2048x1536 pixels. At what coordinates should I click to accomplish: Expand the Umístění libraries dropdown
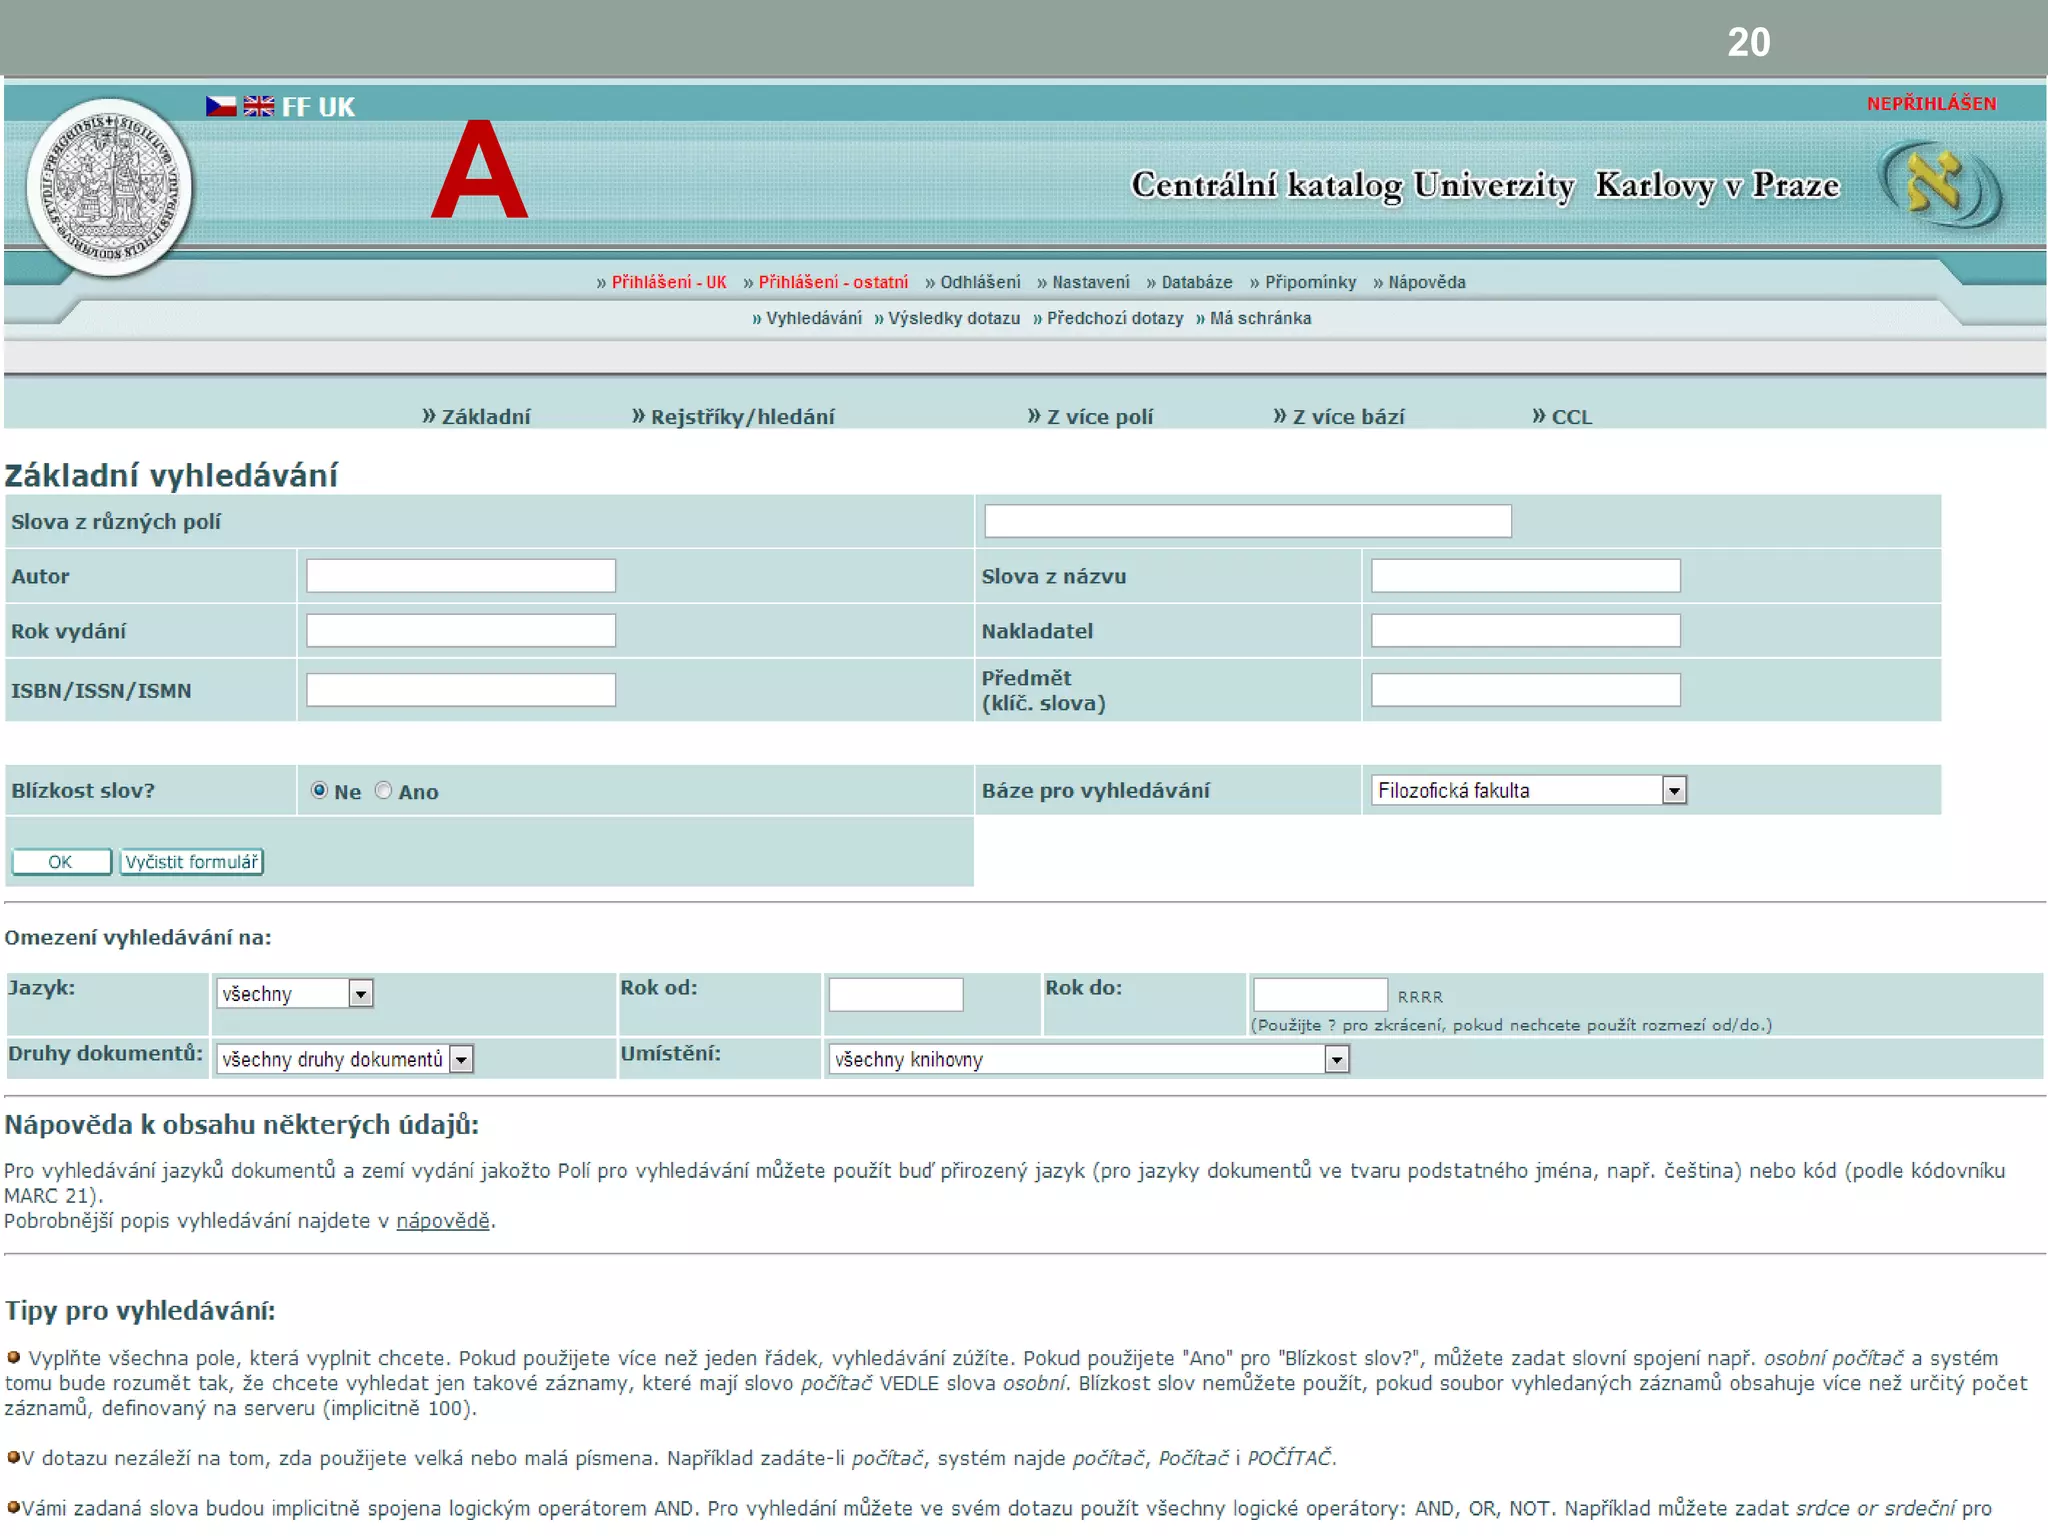click(x=1336, y=1059)
